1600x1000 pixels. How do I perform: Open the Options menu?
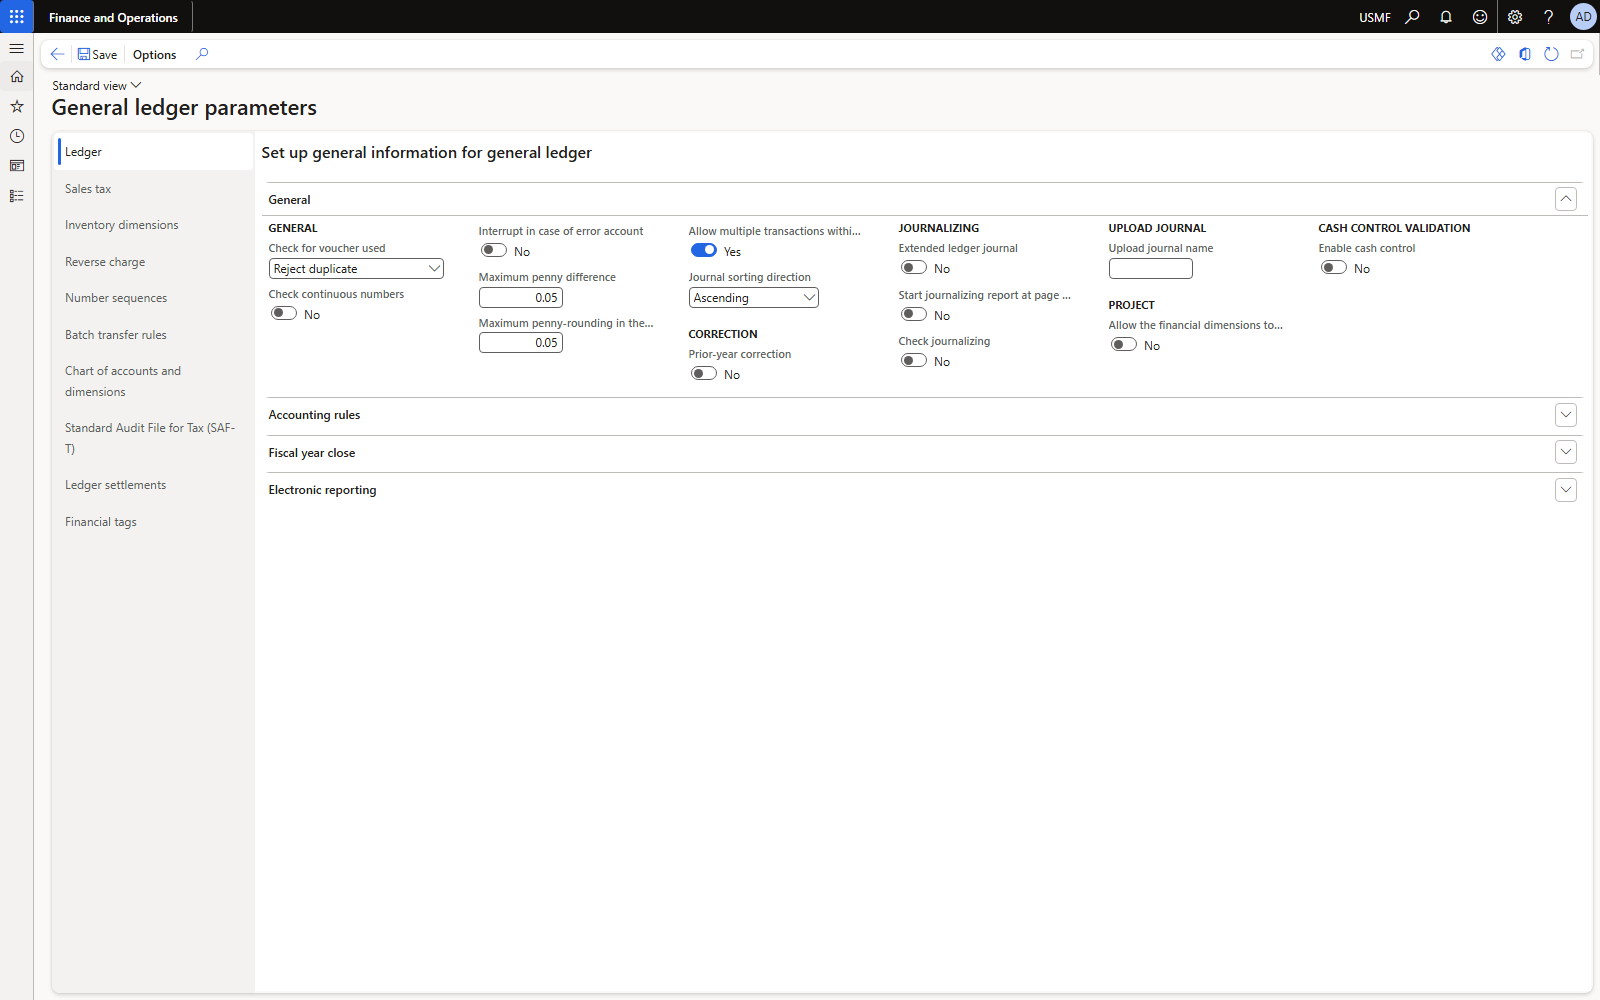tap(154, 54)
